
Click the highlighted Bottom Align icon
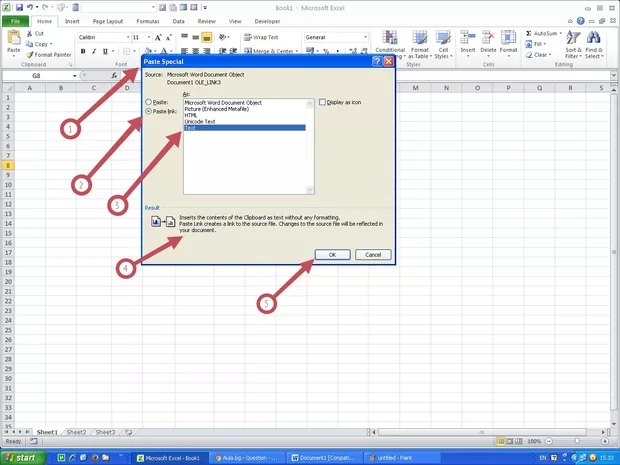(206, 37)
